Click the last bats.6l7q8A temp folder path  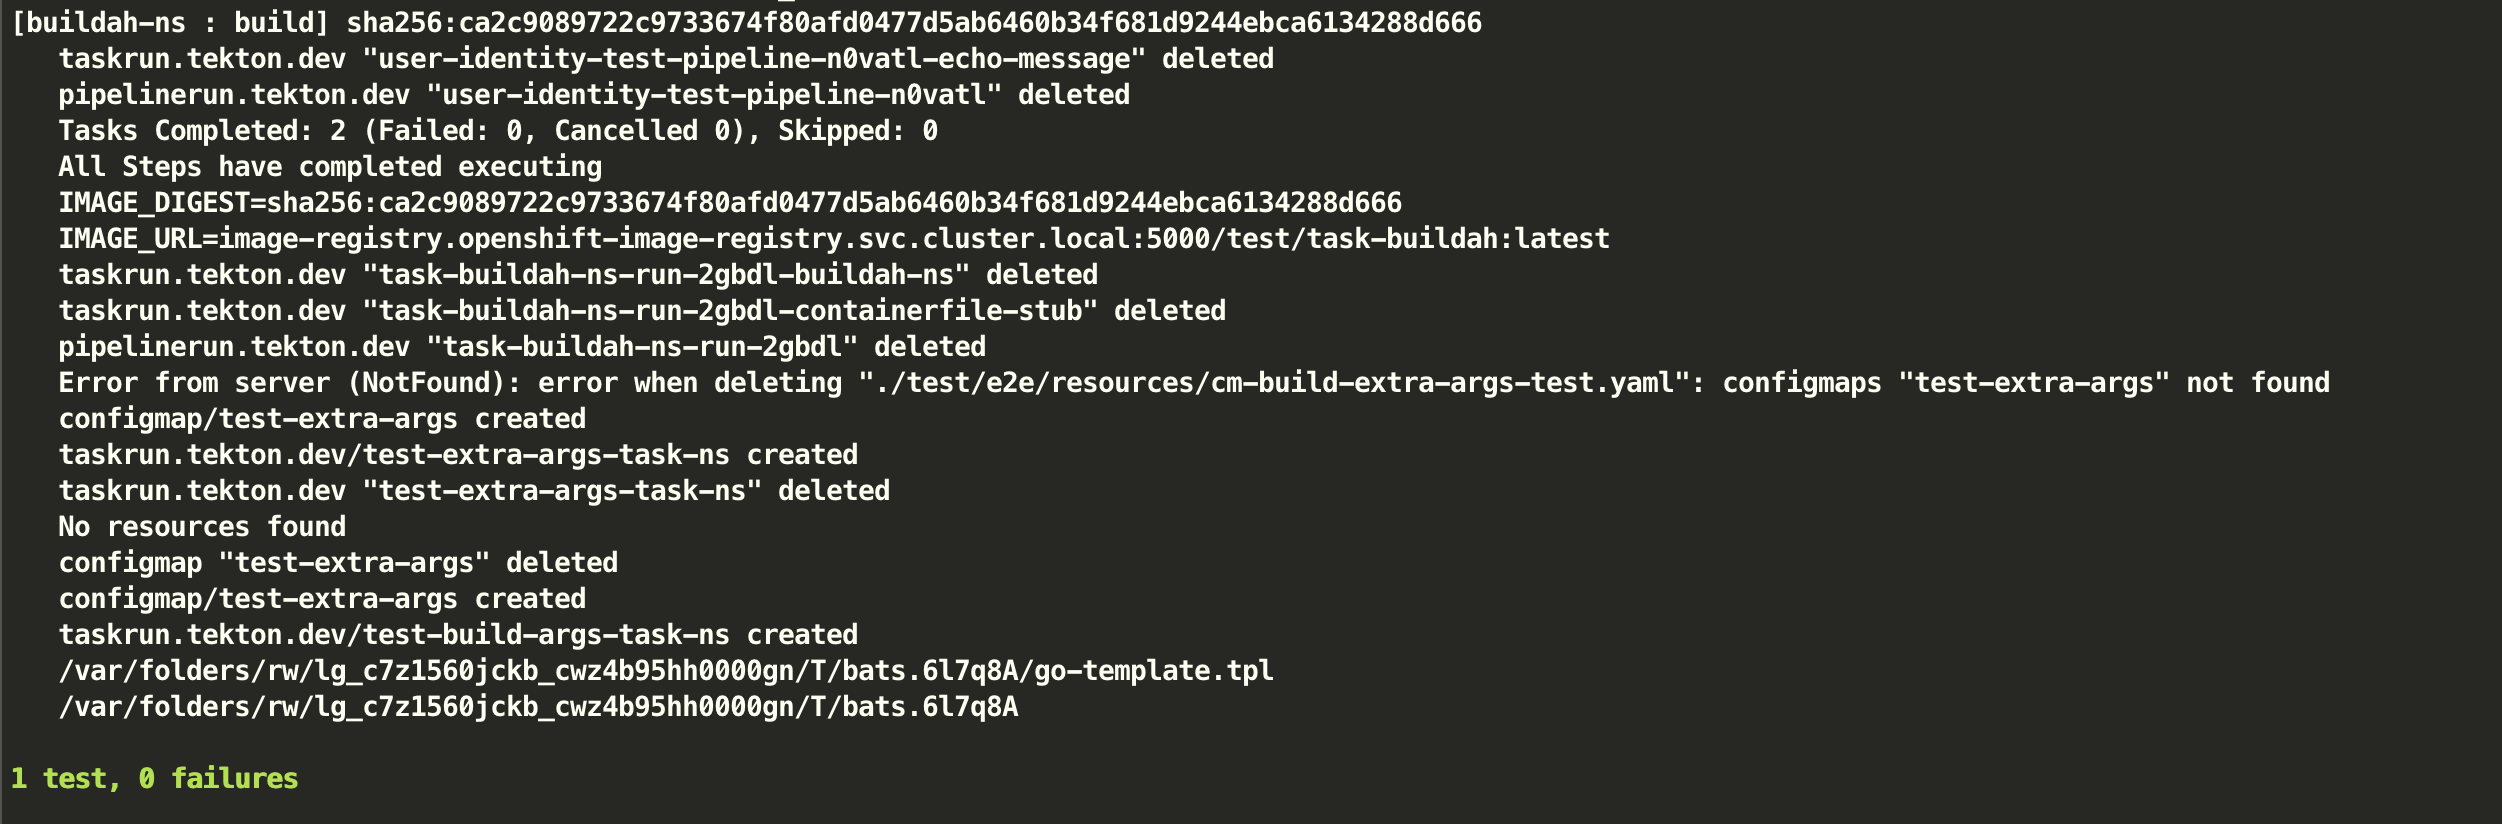(x=537, y=707)
